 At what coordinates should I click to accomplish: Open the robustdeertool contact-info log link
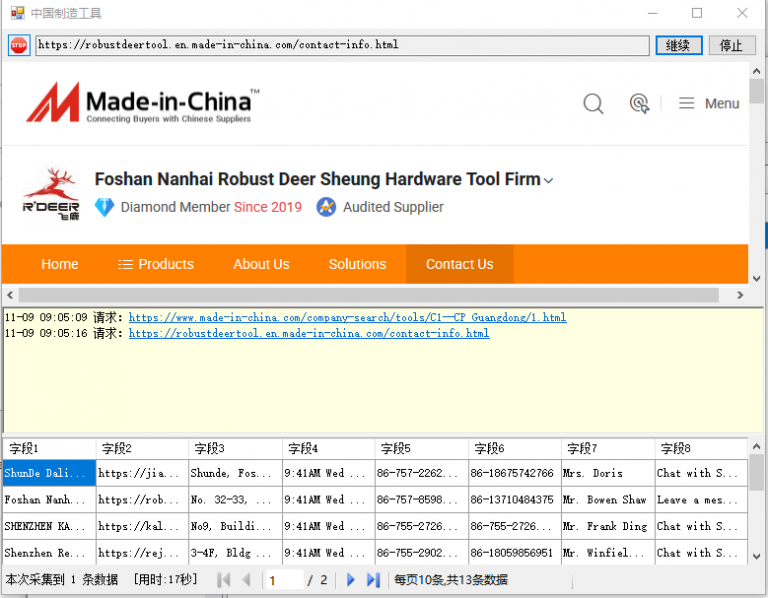[309, 334]
